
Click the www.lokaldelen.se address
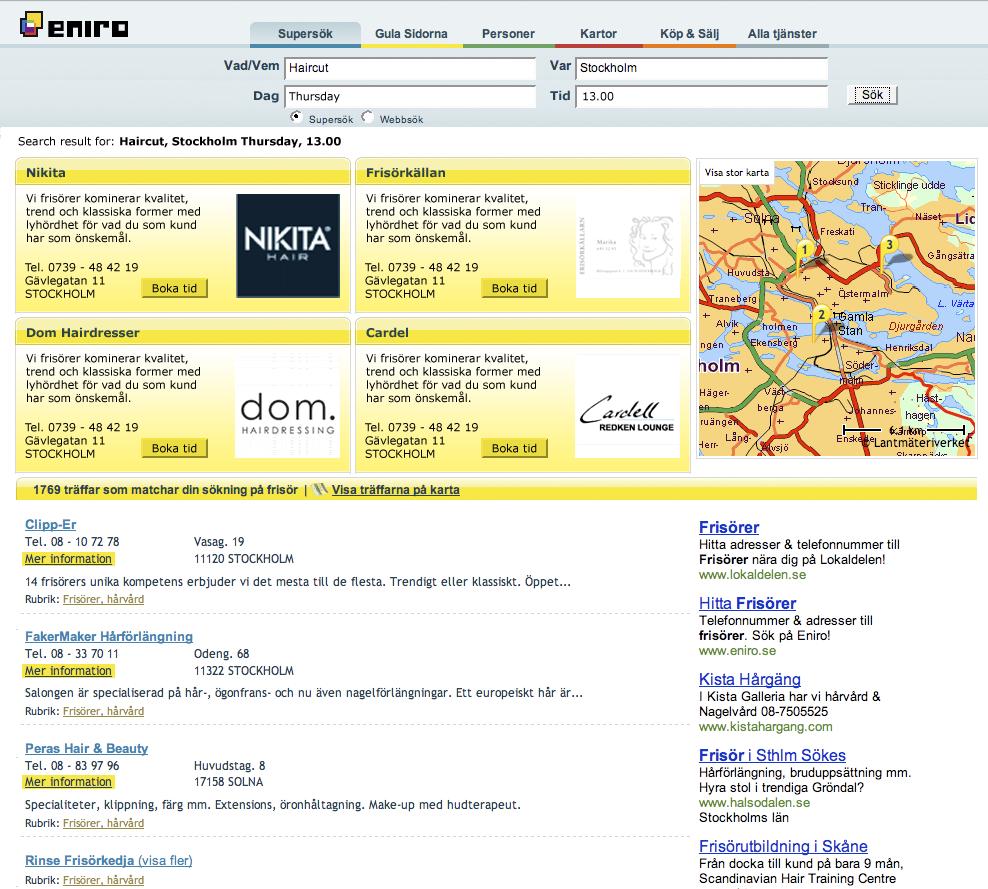click(x=752, y=575)
